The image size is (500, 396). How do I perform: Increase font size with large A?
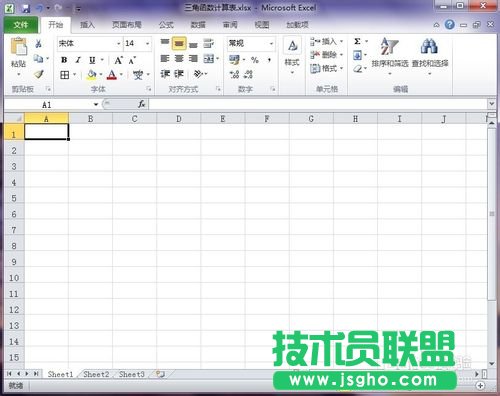118,60
